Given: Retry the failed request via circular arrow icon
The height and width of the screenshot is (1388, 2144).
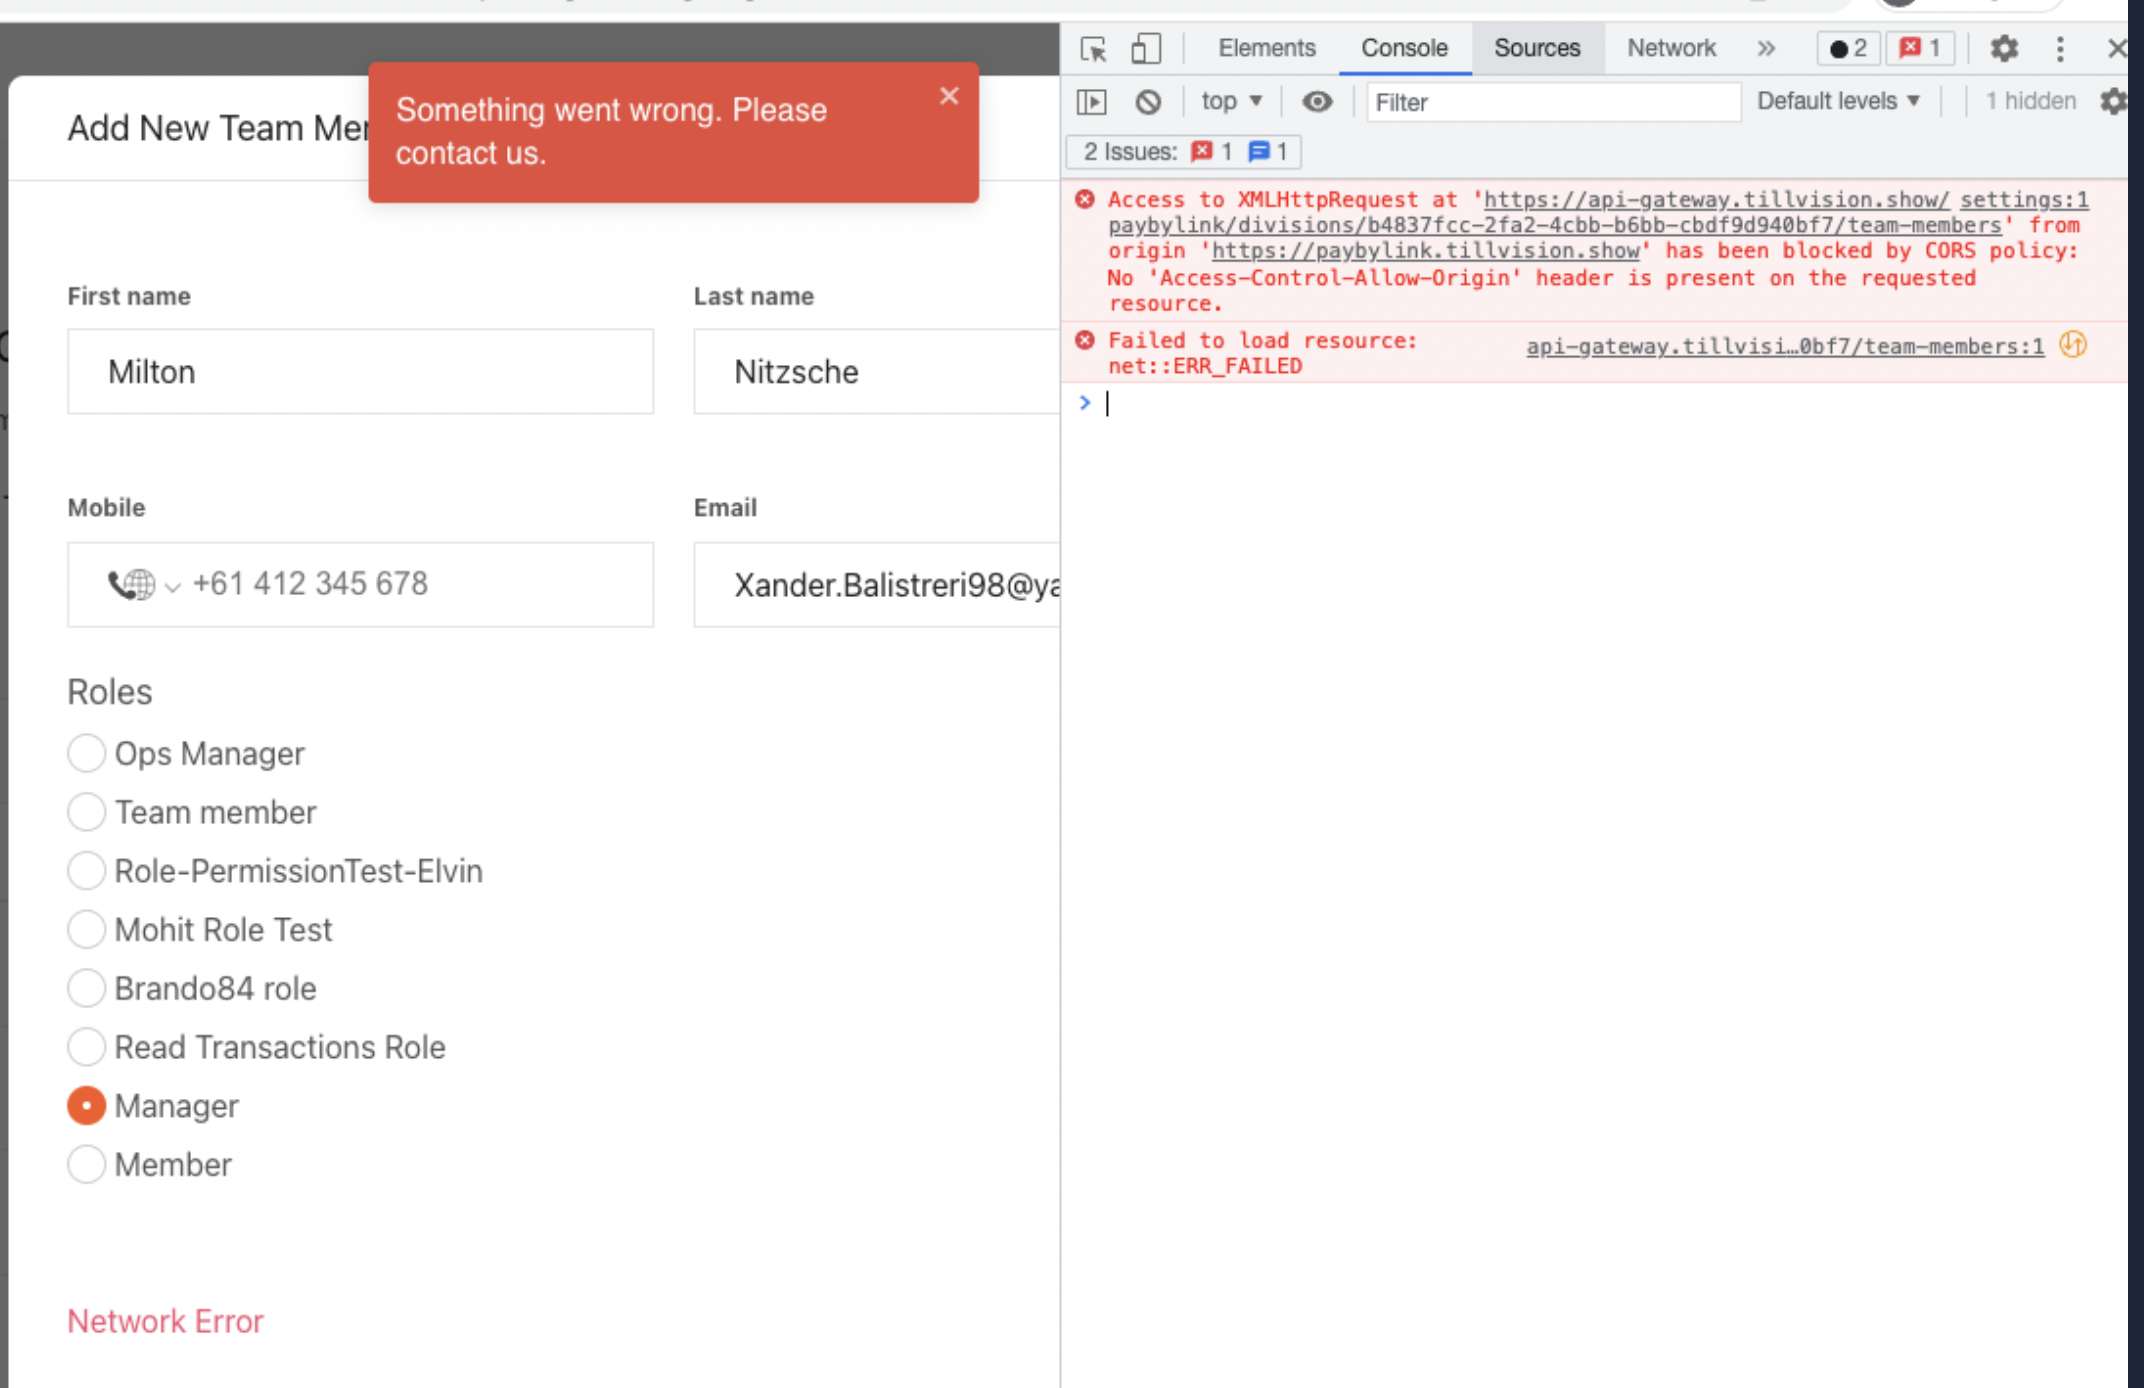Looking at the screenshot, I should (x=2073, y=345).
